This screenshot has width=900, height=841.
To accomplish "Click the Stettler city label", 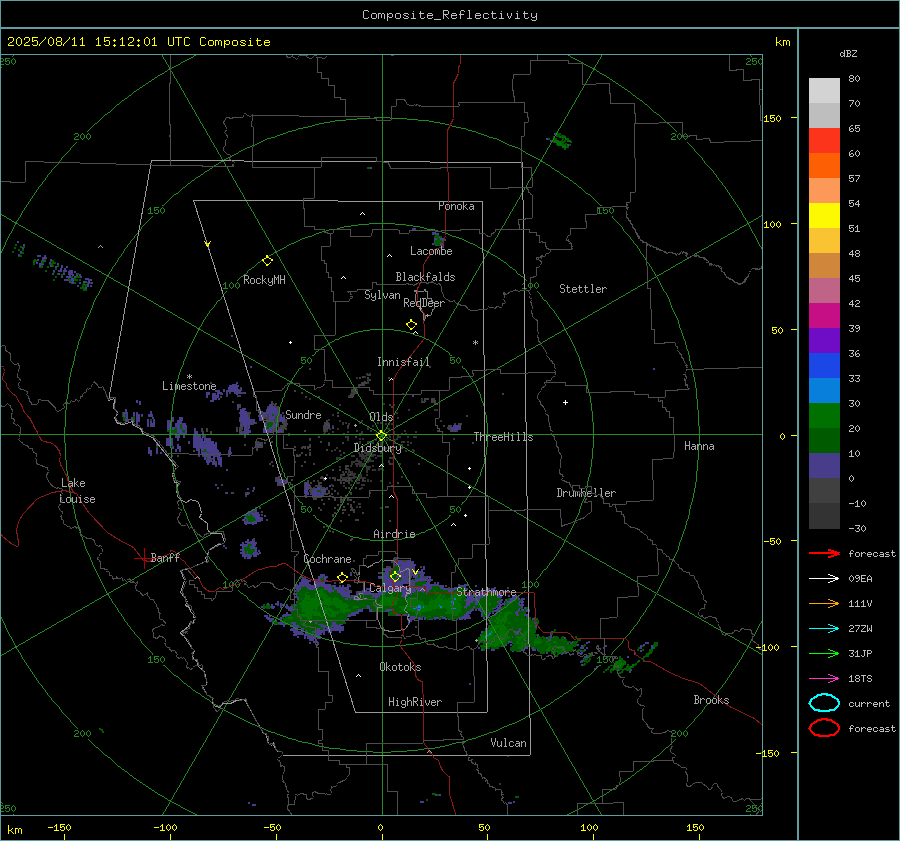I will pos(583,289).
